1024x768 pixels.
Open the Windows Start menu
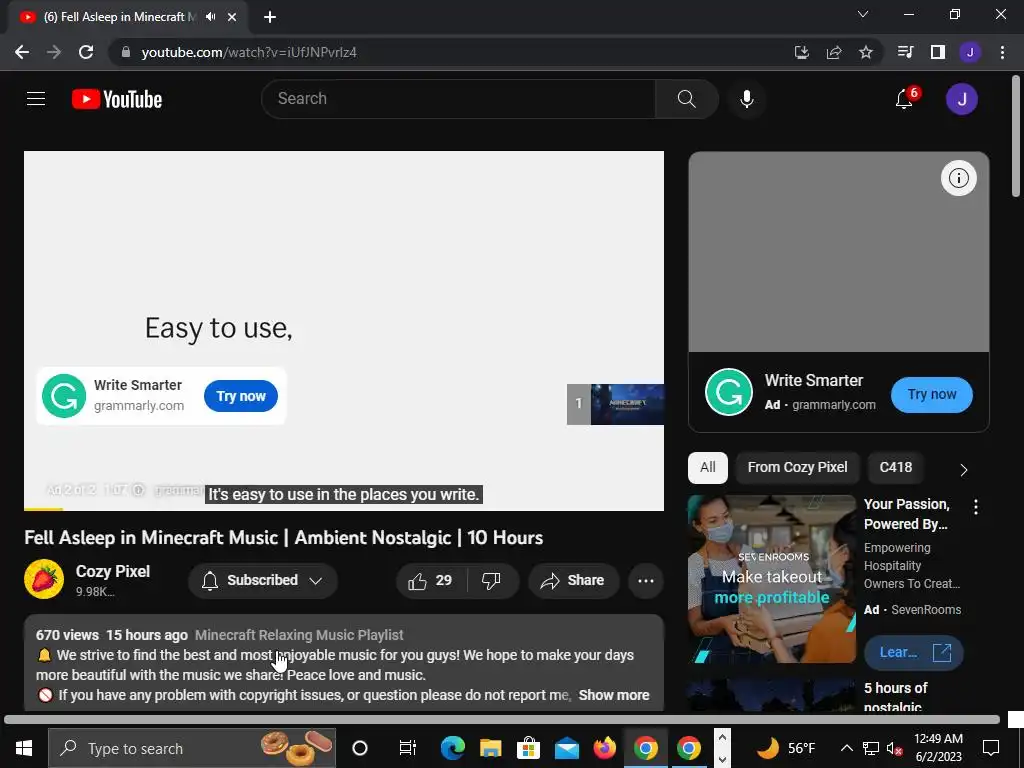(x=24, y=748)
